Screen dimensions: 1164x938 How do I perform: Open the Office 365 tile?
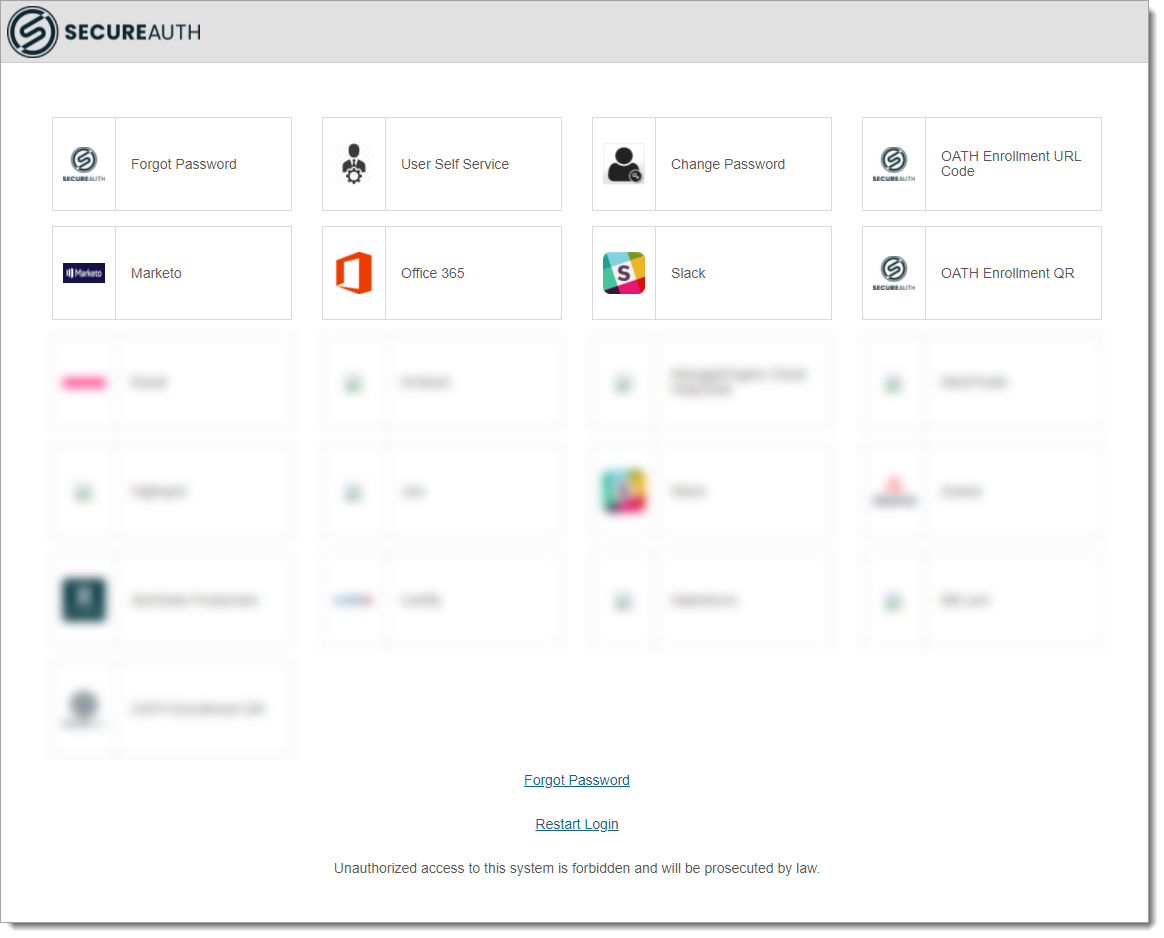441,272
